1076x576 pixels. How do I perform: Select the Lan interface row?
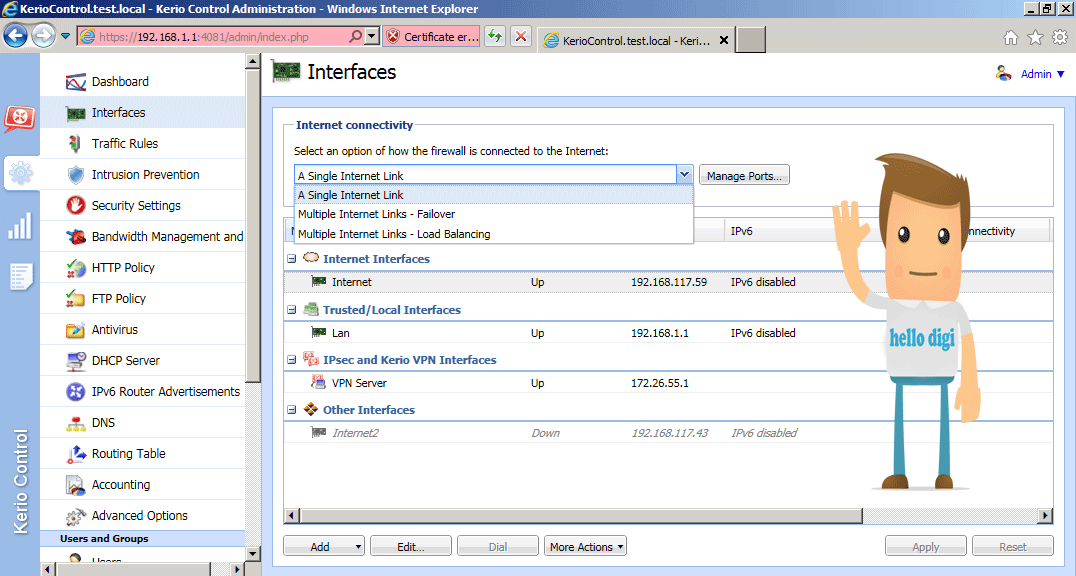click(668, 333)
